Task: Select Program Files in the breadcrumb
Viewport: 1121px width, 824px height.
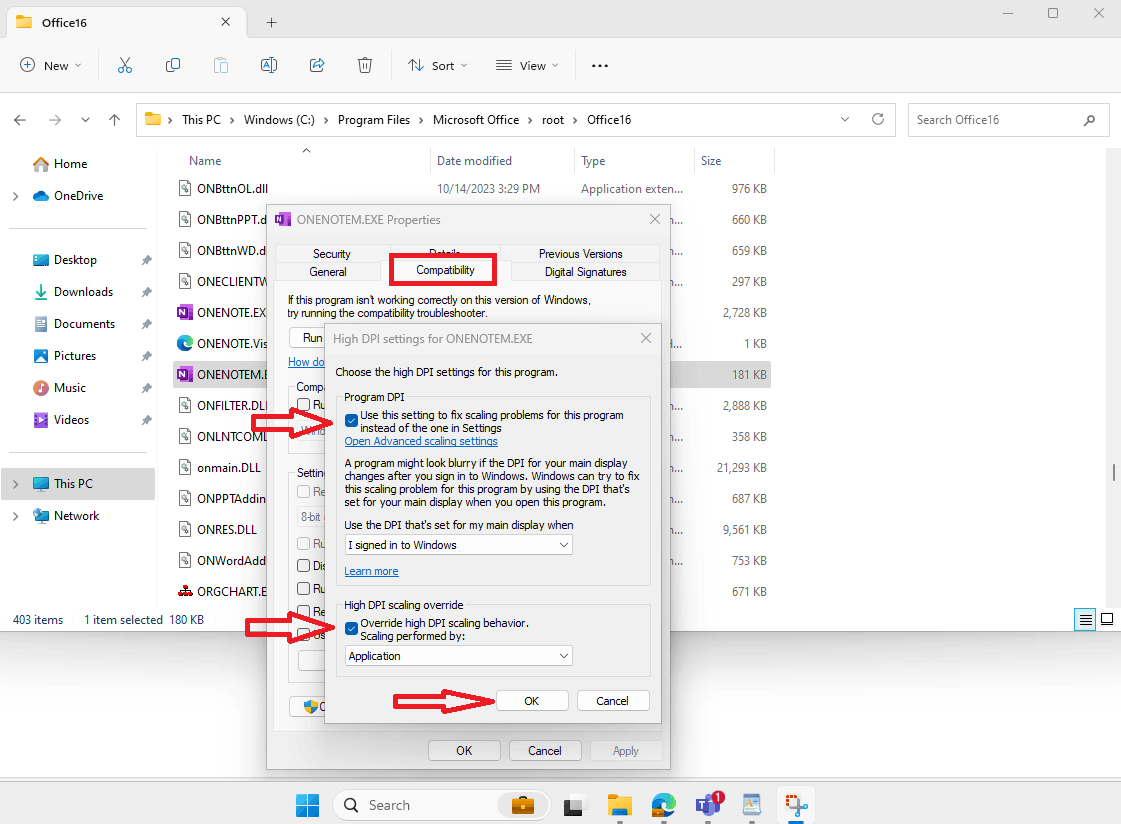Action: pos(374,120)
